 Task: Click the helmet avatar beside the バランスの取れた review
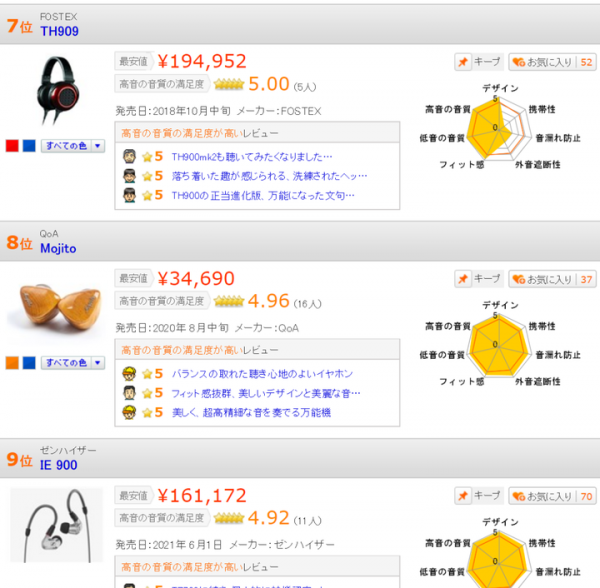click(129, 373)
